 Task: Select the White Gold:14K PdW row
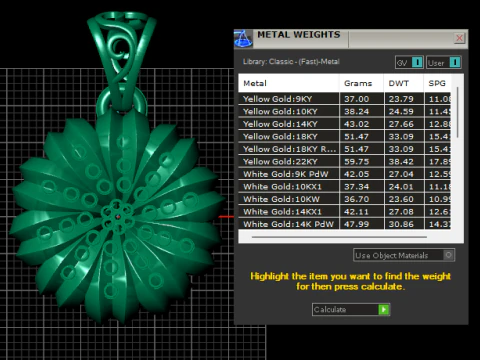(345, 224)
